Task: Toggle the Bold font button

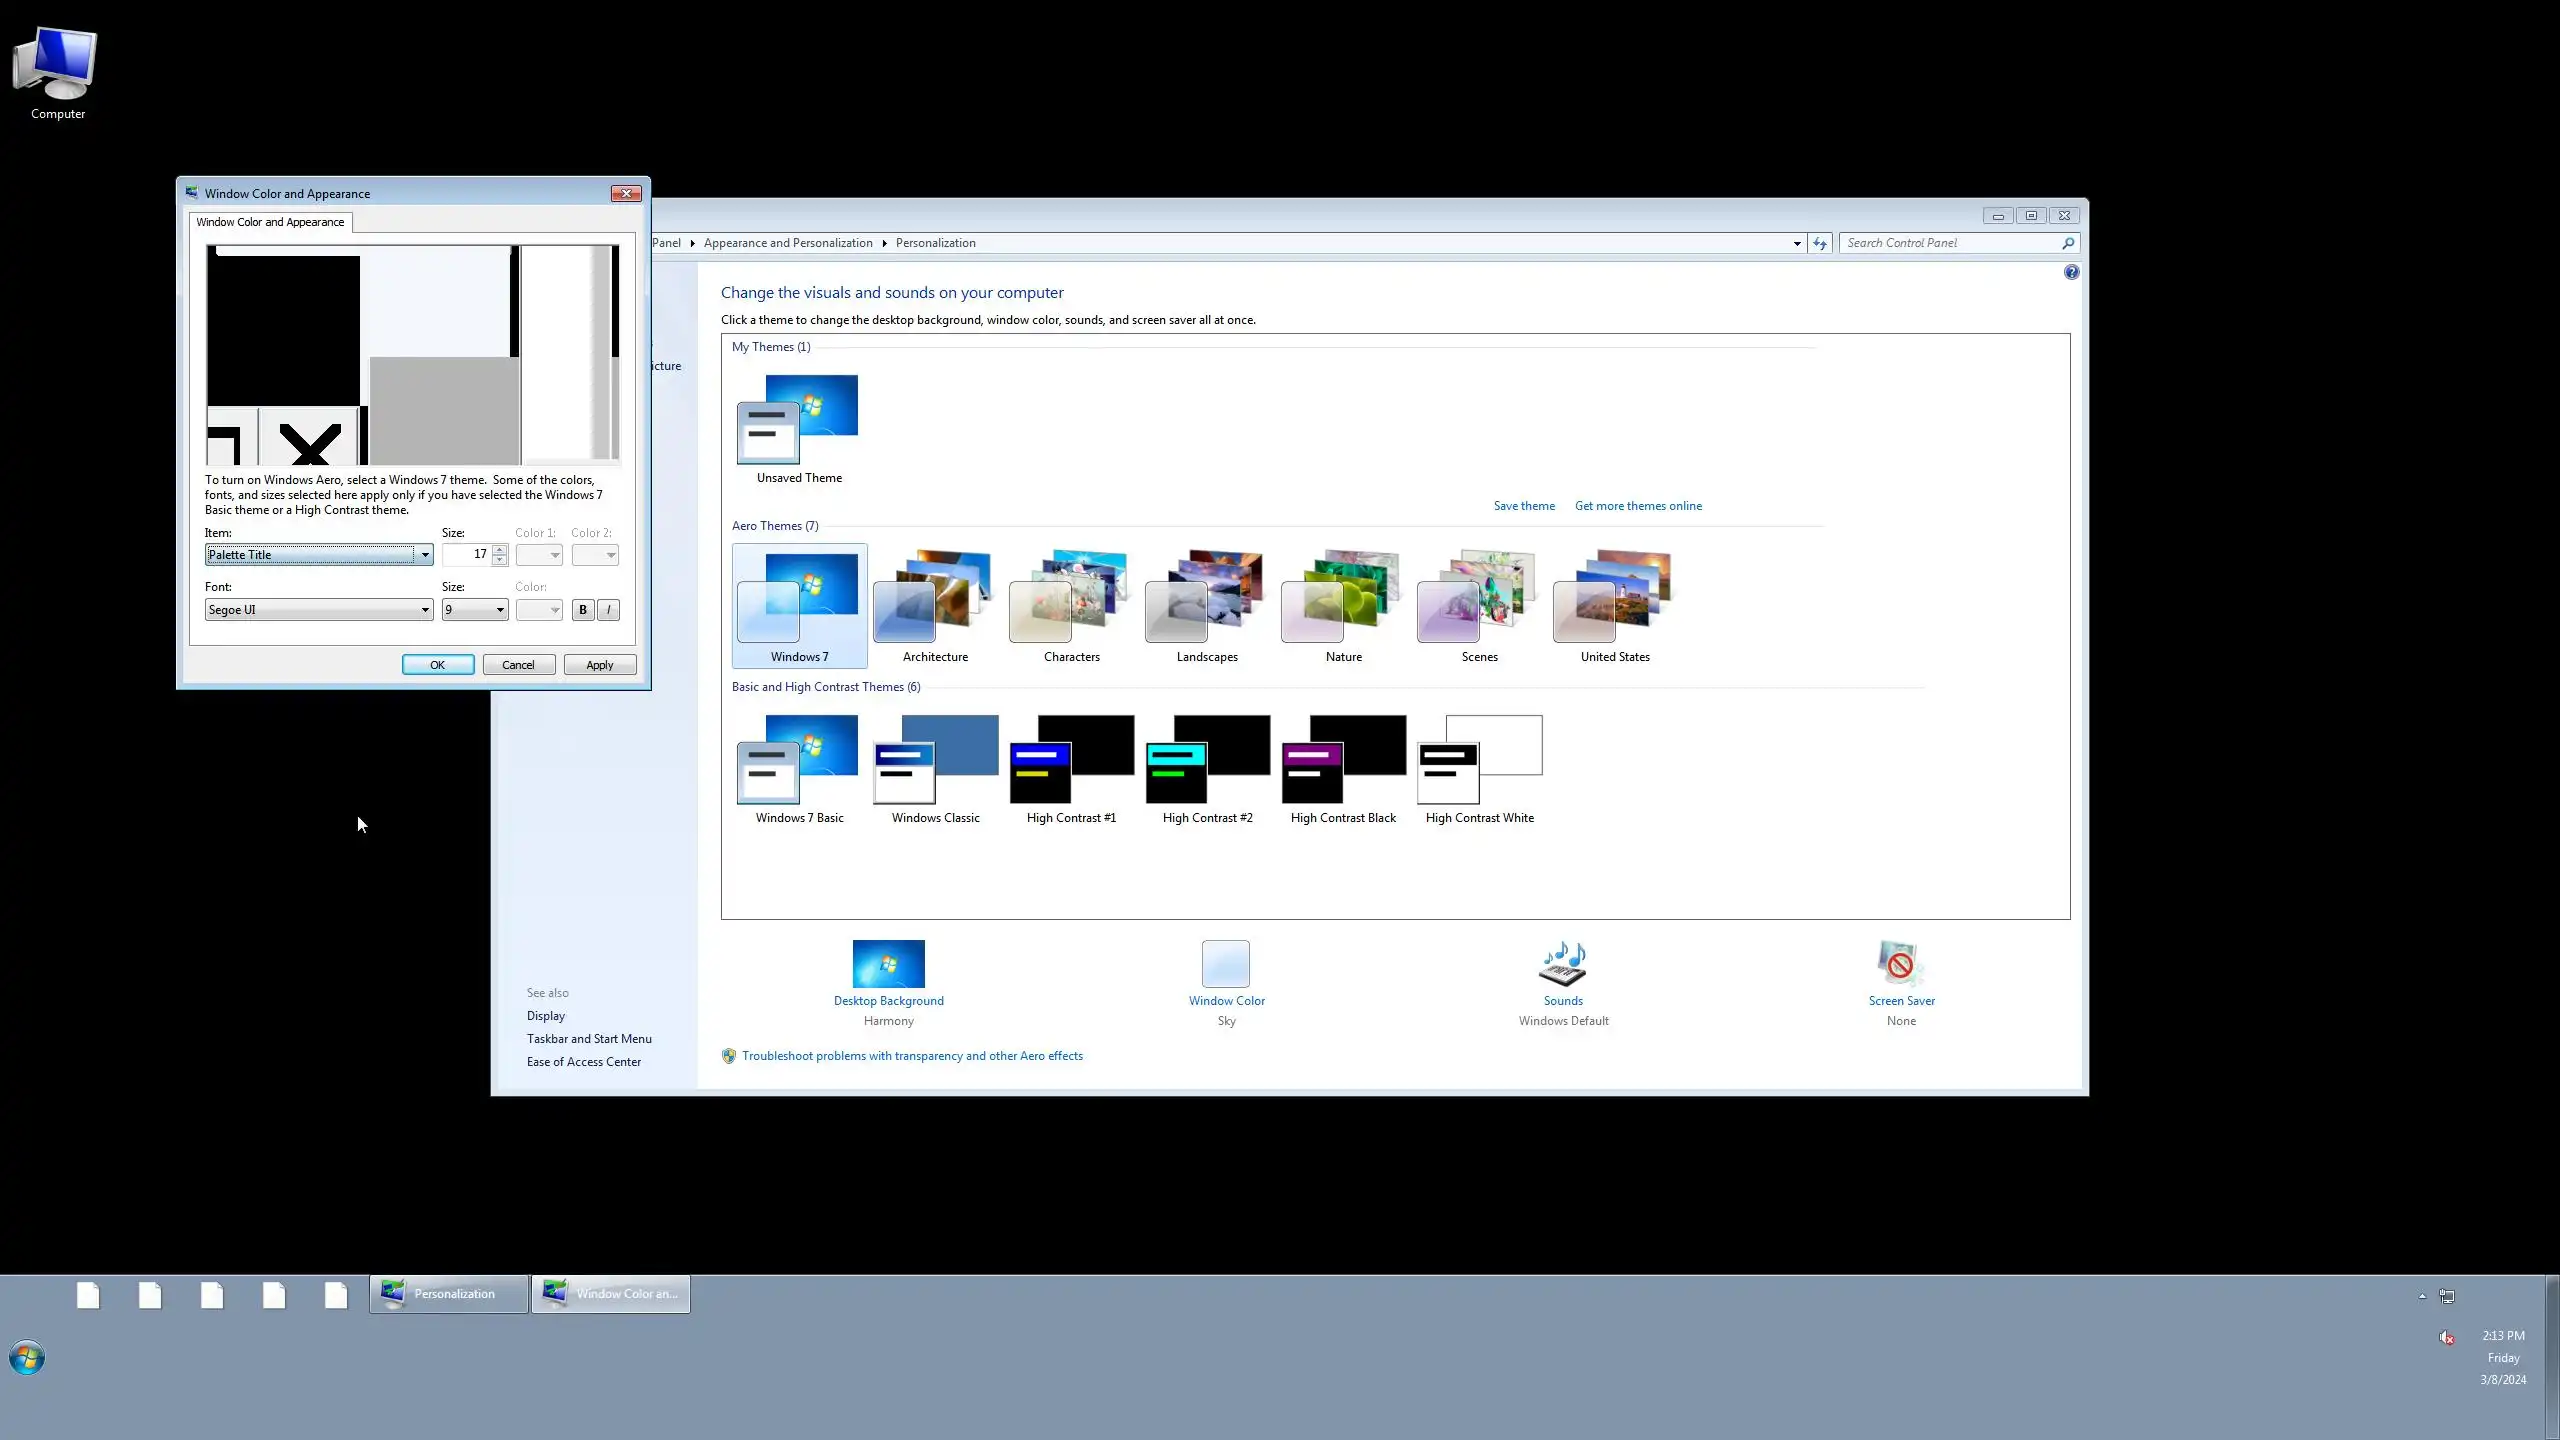Action: pyautogui.click(x=583, y=610)
